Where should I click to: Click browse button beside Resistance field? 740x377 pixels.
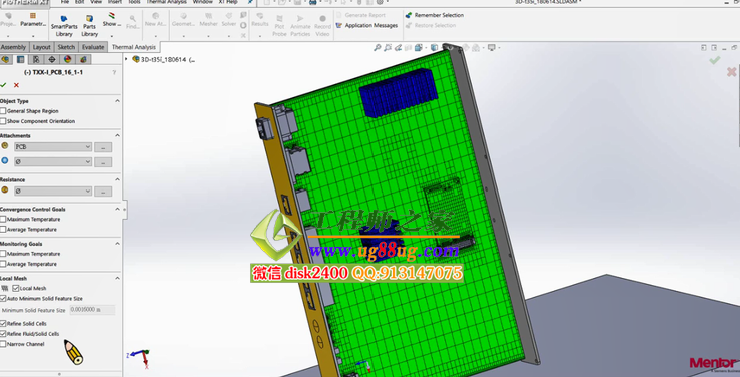103,191
